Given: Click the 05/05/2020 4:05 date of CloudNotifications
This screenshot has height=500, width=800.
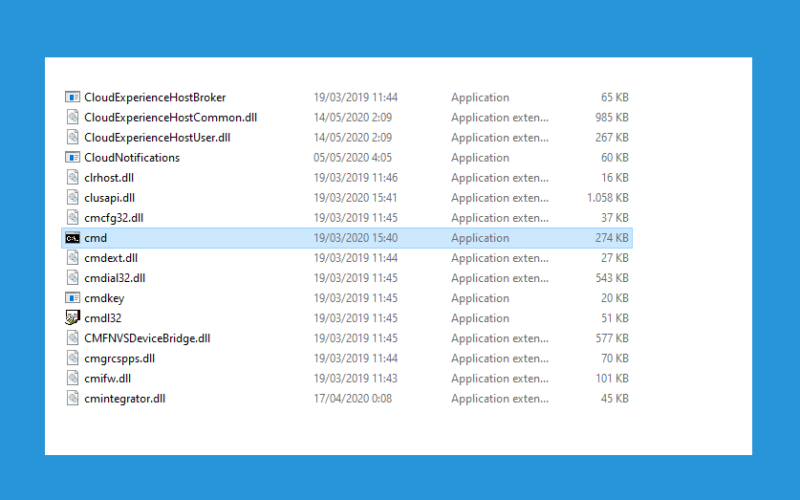Looking at the screenshot, I should (353, 157).
